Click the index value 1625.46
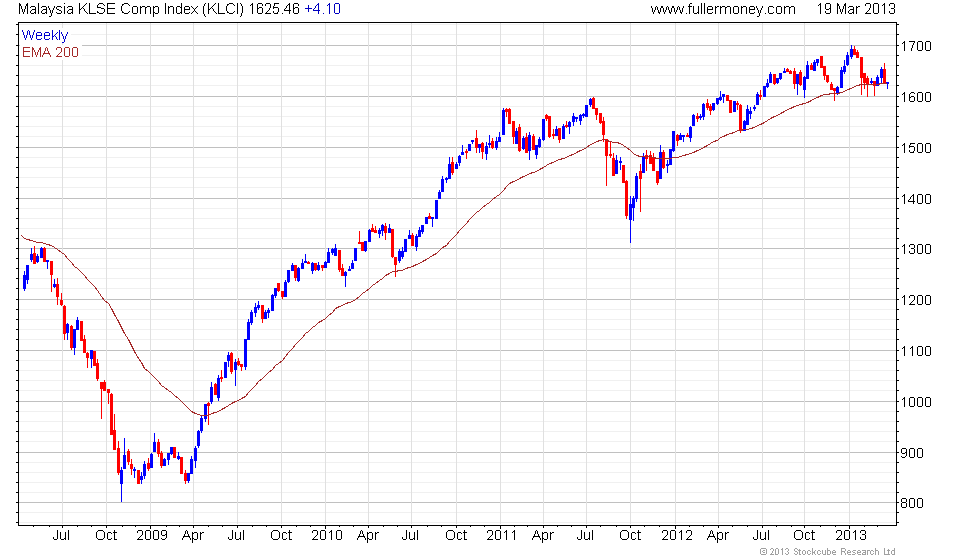 coord(274,9)
